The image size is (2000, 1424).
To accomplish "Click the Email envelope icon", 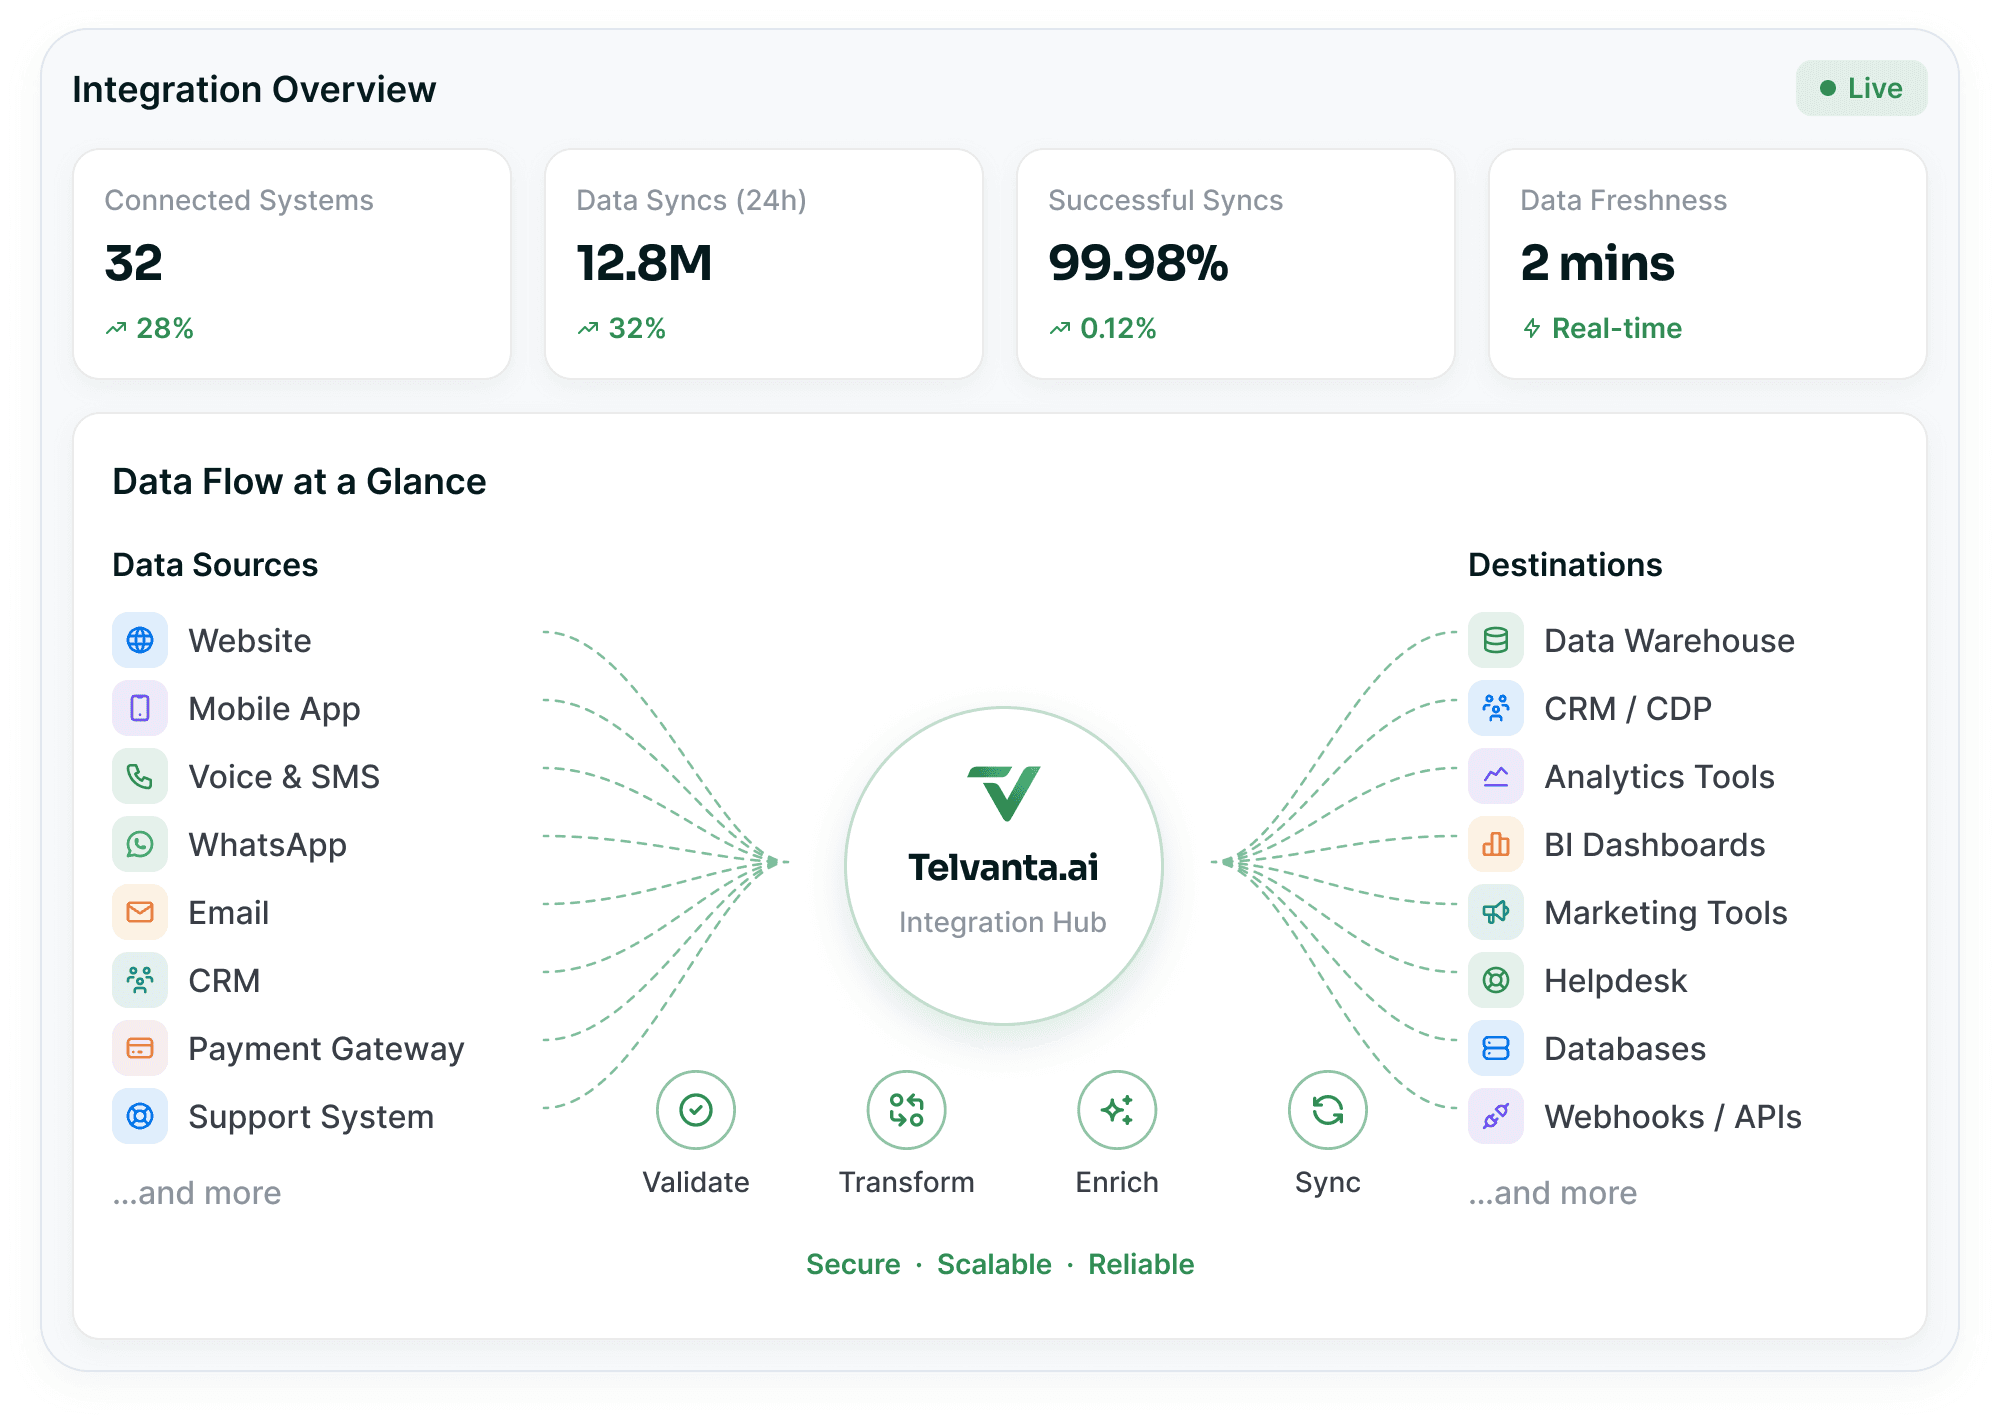I will tap(140, 912).
